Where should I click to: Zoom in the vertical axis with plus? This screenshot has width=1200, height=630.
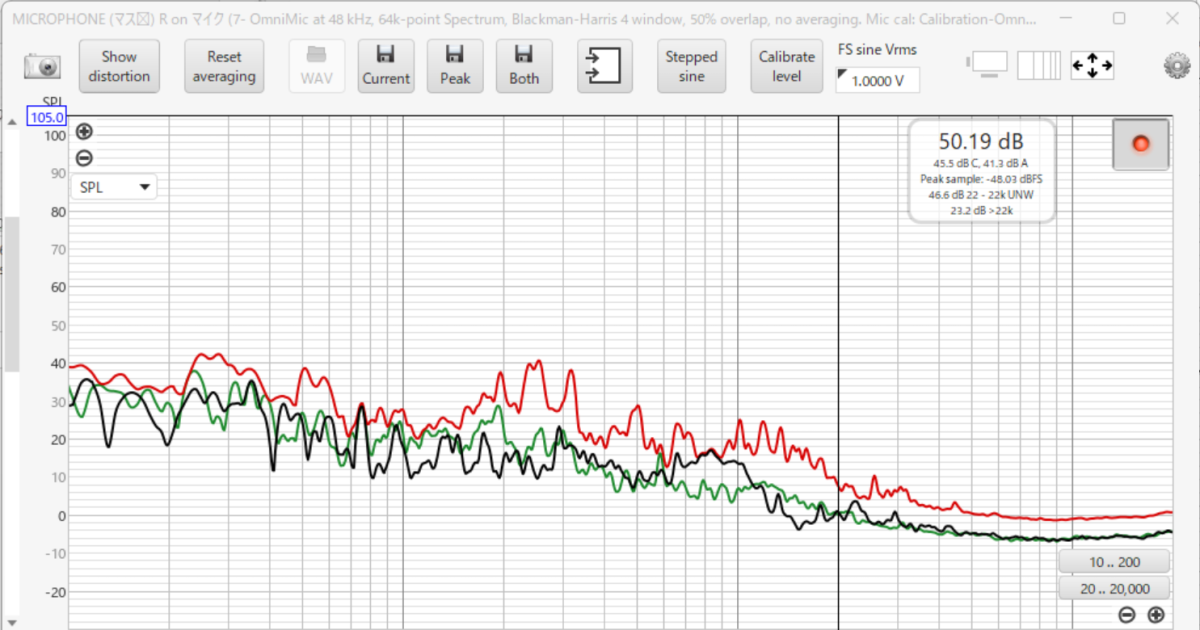[84, 131]
